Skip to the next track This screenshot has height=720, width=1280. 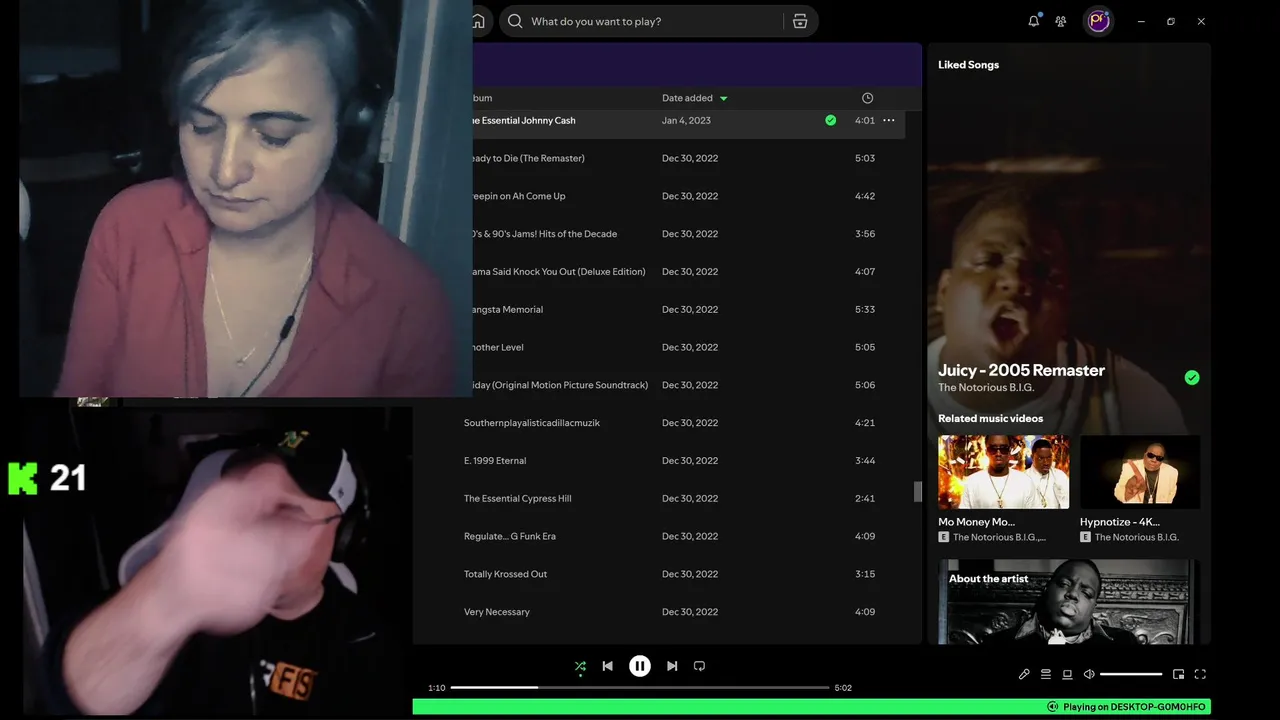coord(672,666)
